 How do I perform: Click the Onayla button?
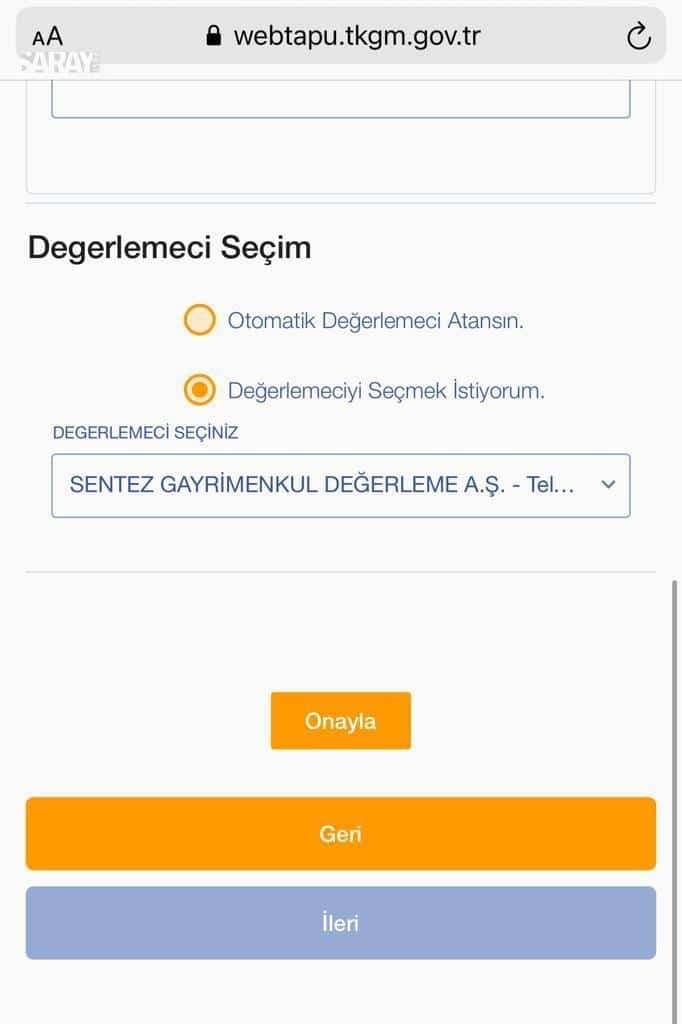click(341, 720)
